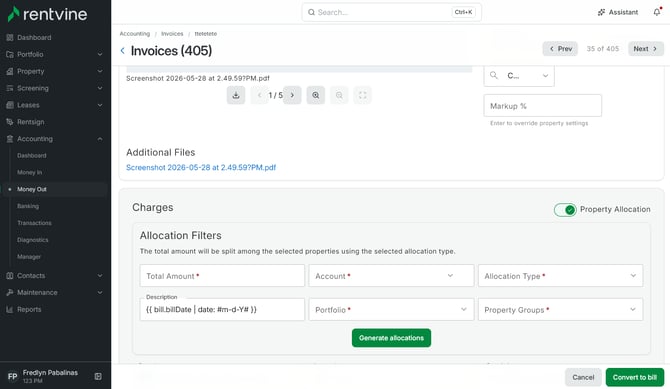This screenshot has height=389, width=670.
Task: Click the search magnifier icon in top bar
Action: [311, 12]
